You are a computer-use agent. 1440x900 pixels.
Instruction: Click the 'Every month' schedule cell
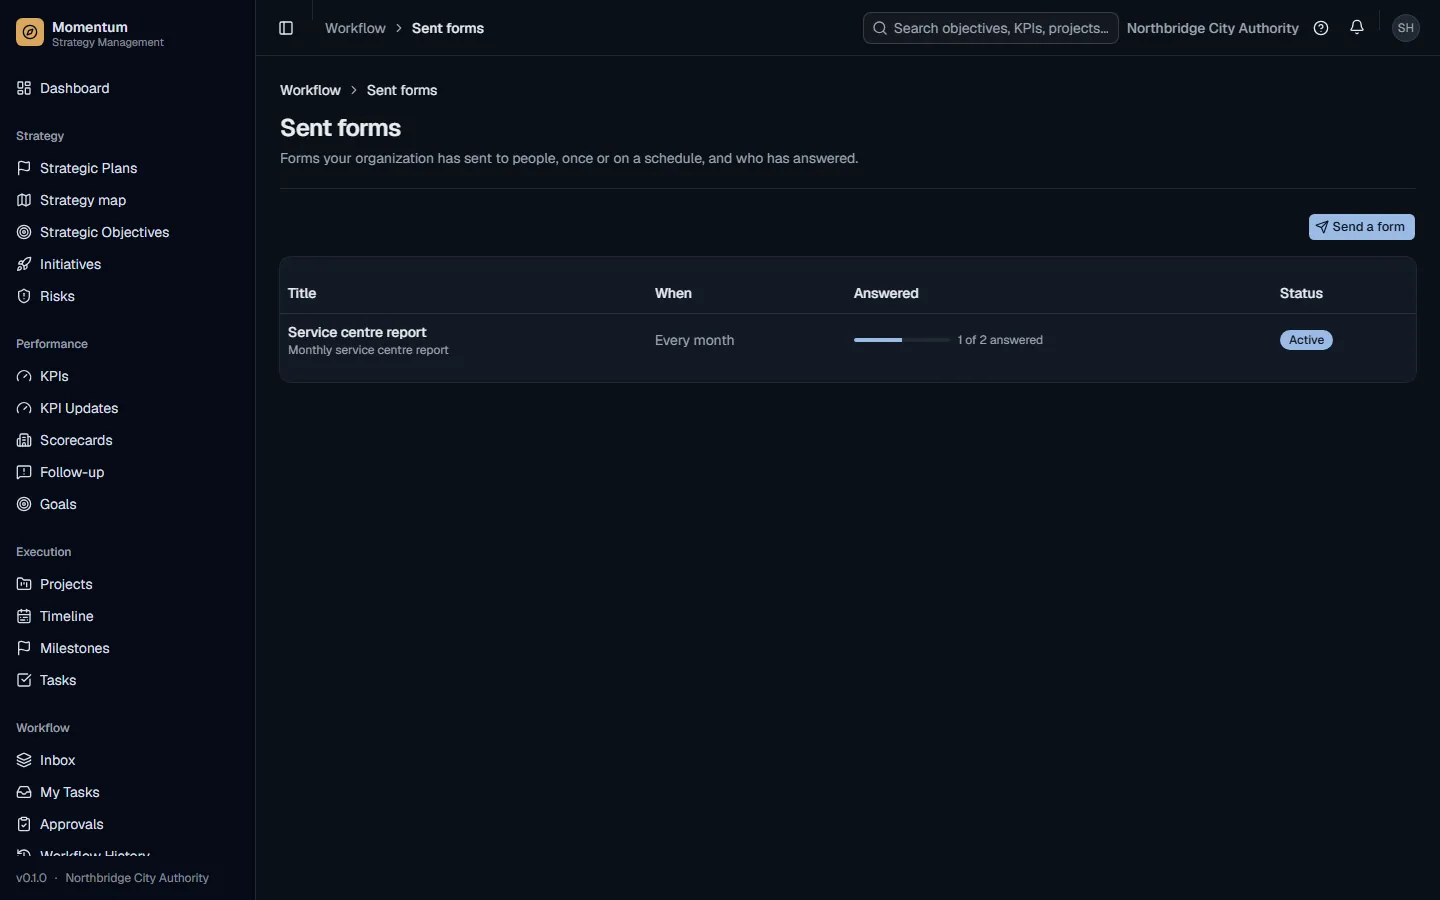coord(694,340)
